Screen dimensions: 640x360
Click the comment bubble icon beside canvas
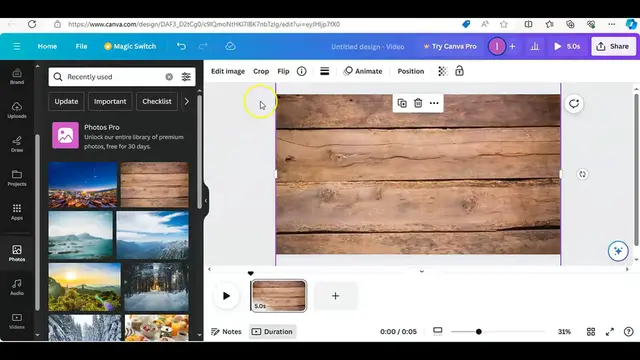click(574, 104)
